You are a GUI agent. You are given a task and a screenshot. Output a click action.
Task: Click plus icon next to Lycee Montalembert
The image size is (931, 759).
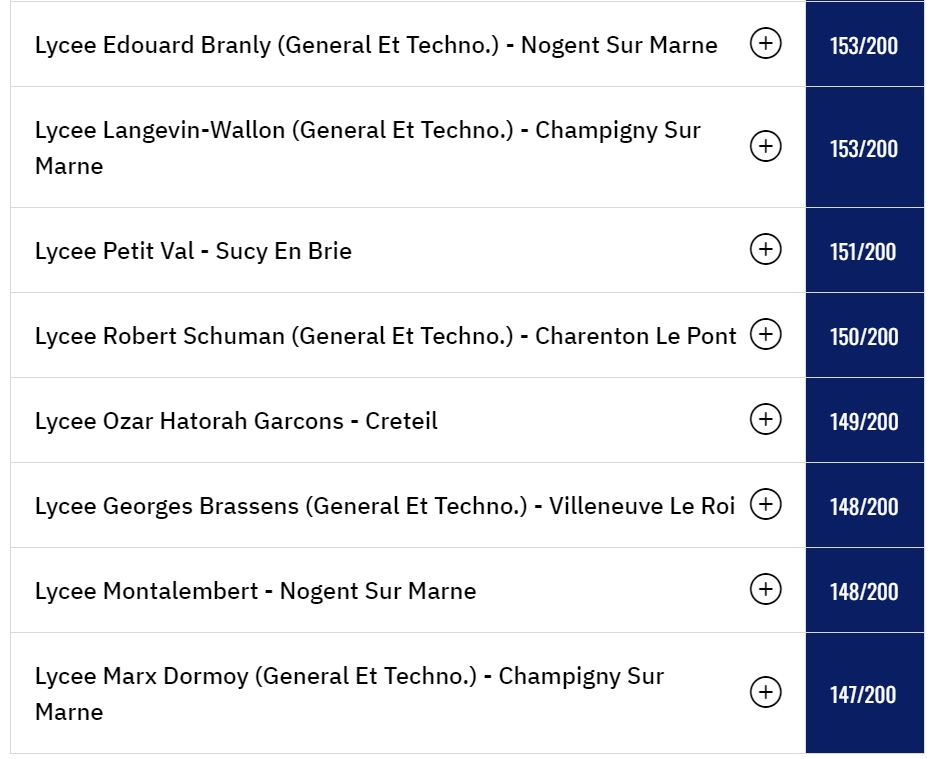click(x=766, y=590)
